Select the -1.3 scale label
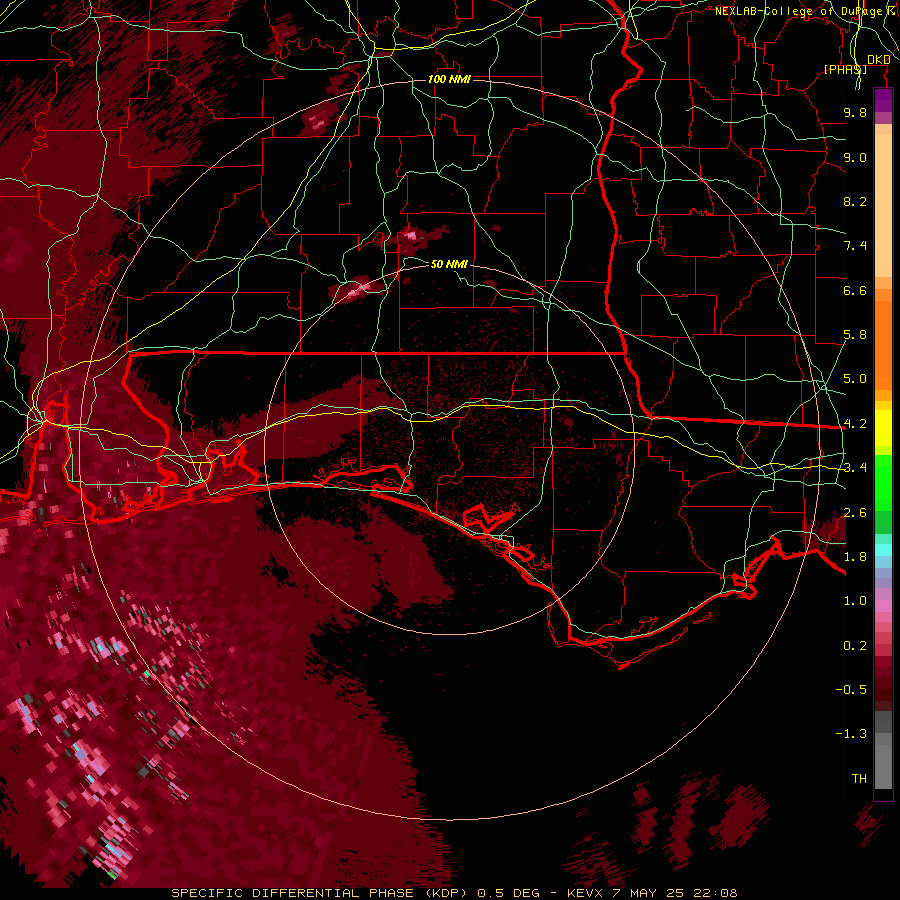 851,734
